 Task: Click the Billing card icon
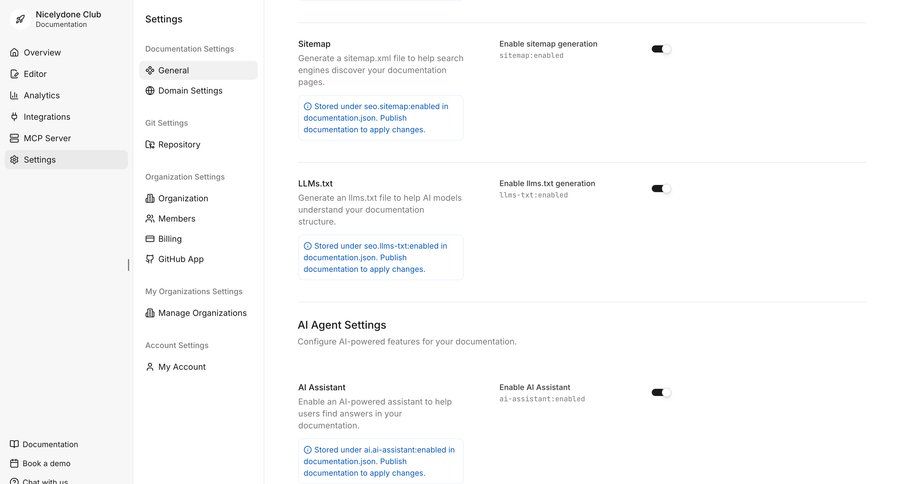click(150, 239)
